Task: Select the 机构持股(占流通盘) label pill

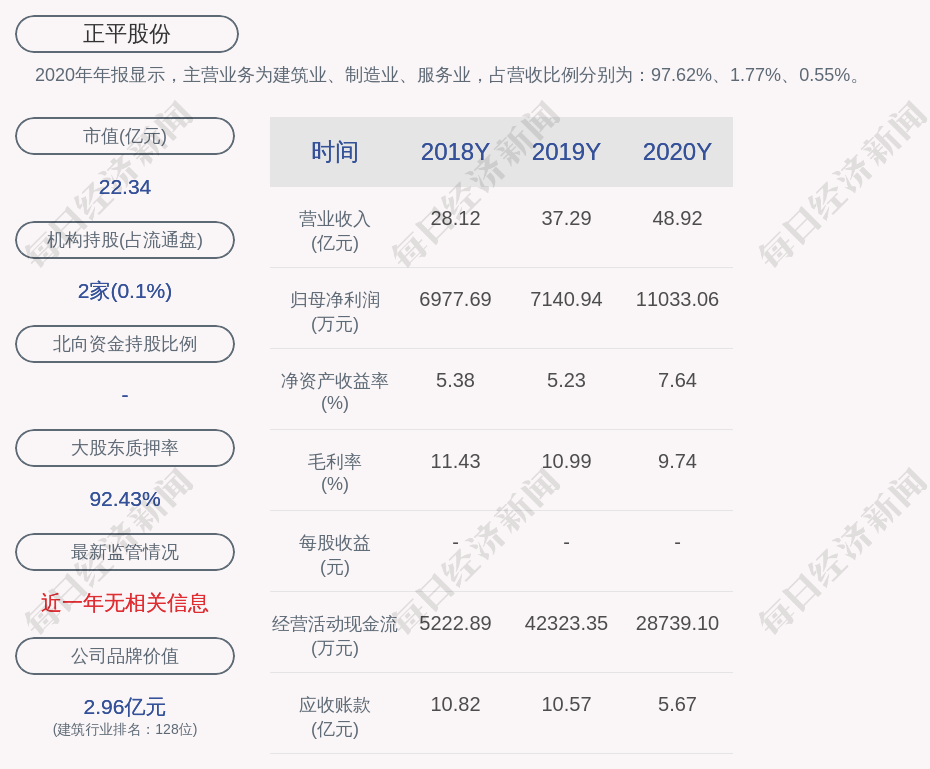Action: (125, 240)
